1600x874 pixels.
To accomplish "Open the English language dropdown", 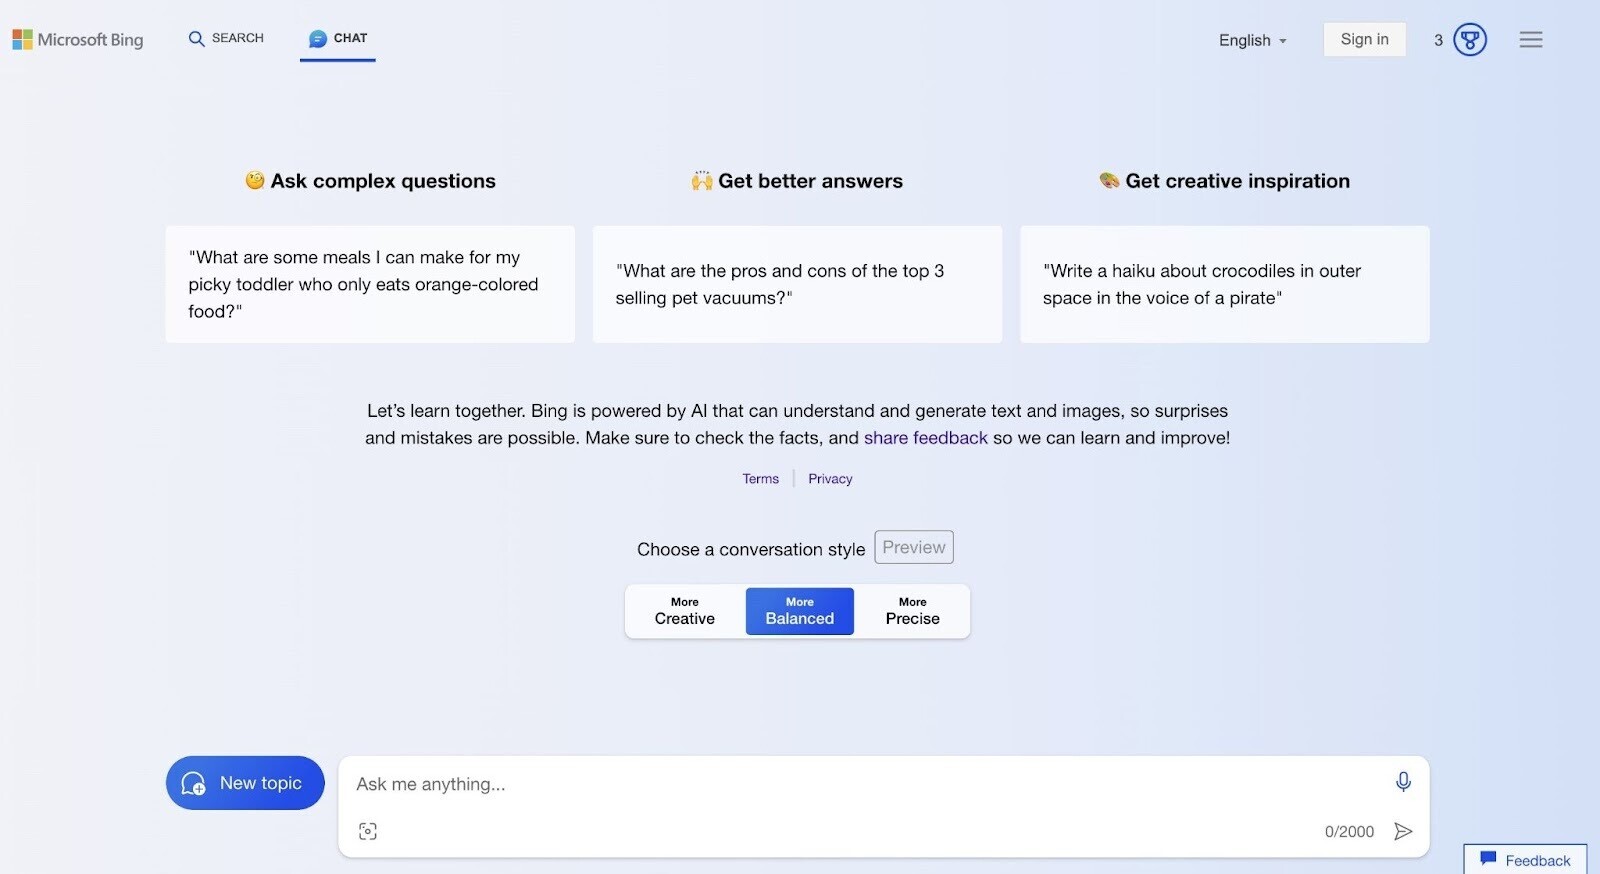I will click(x=1245, y=40).
